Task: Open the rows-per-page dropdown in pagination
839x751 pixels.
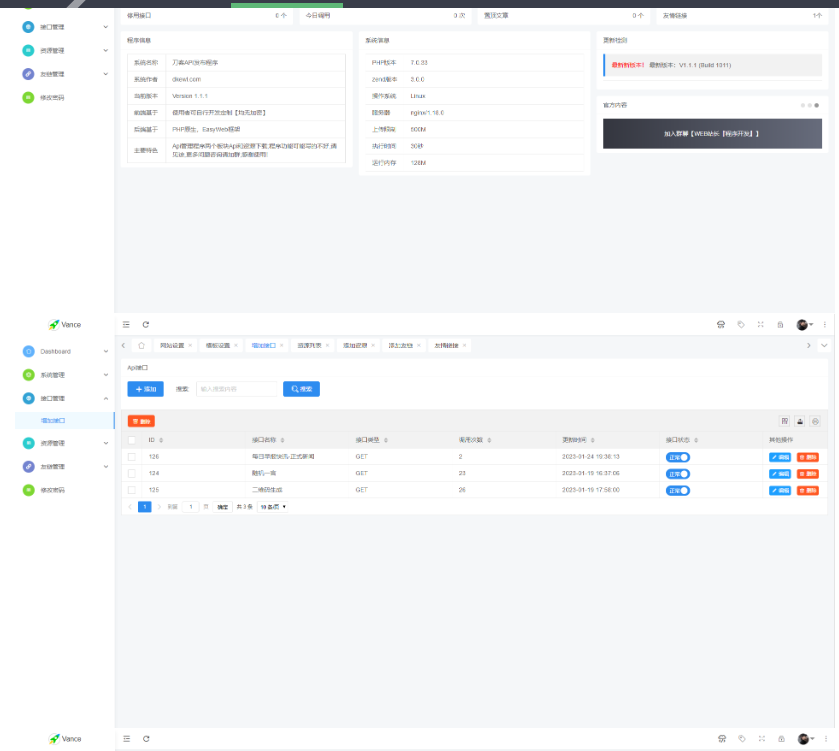Action: [273, 507]
